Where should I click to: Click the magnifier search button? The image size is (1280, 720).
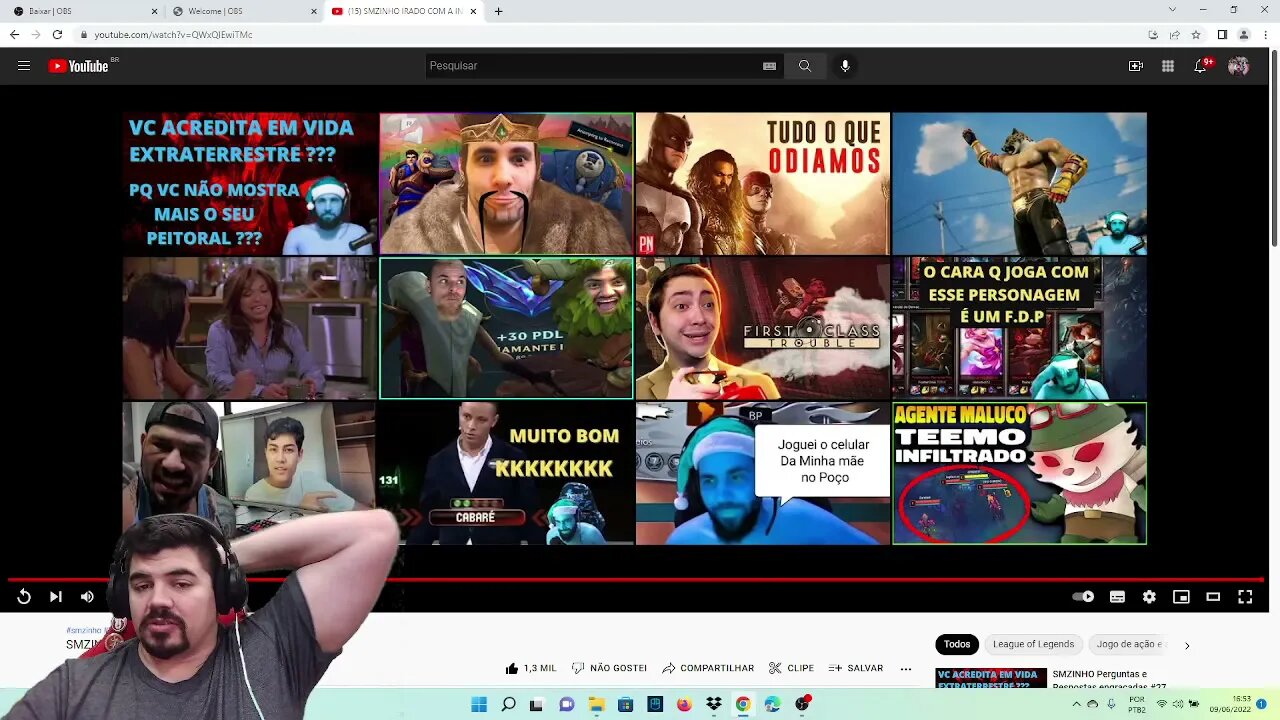tap(805, 66)
